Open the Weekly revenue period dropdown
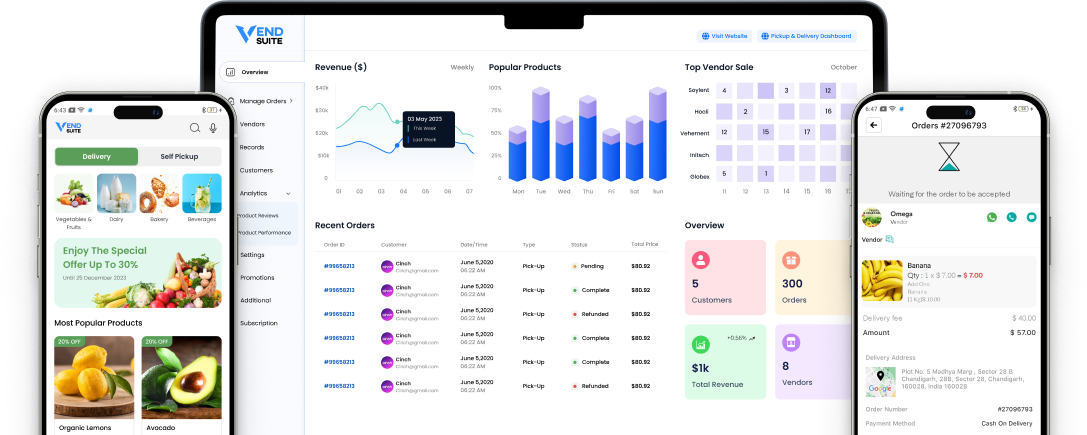The image size is (1087, 435). (462, 67)
